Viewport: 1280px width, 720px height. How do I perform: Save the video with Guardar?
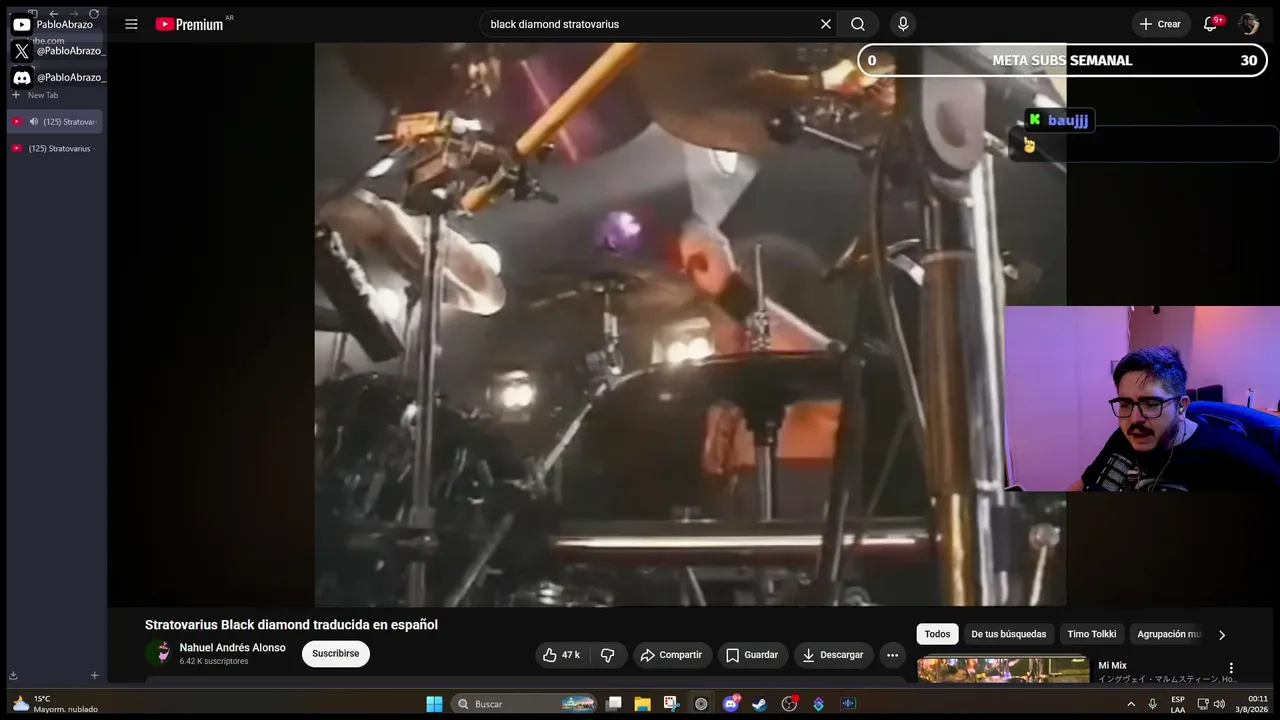(x=752, y=655)
